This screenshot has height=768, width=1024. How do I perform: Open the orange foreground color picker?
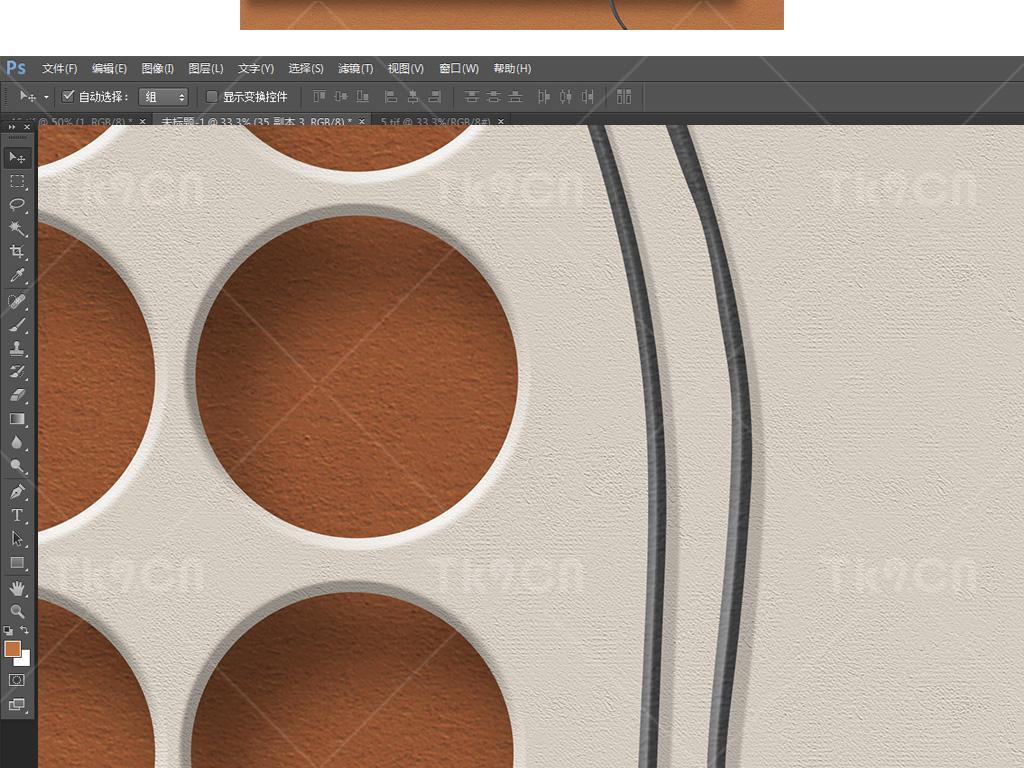pos(12,648)
